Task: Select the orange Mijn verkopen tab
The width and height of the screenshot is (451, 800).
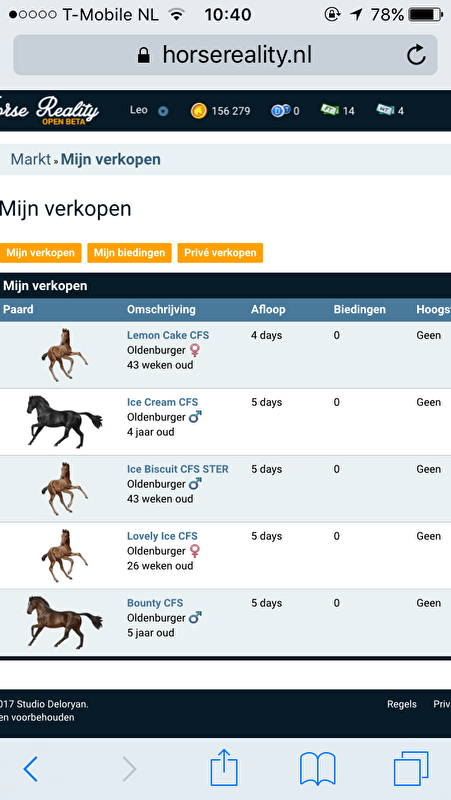Action: [41, 253]
